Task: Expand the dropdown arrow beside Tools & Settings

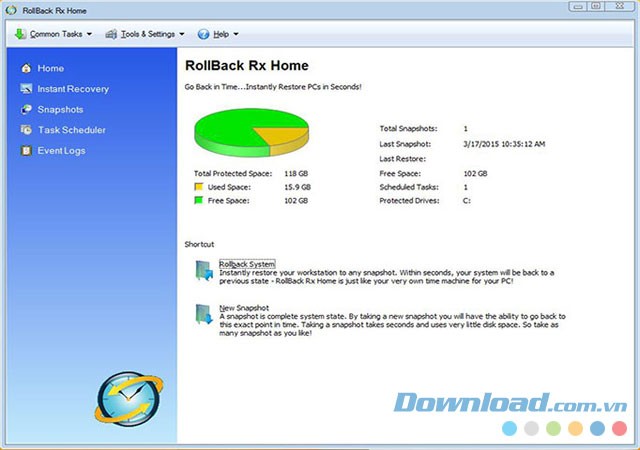Action: click(x=182, y=34)
